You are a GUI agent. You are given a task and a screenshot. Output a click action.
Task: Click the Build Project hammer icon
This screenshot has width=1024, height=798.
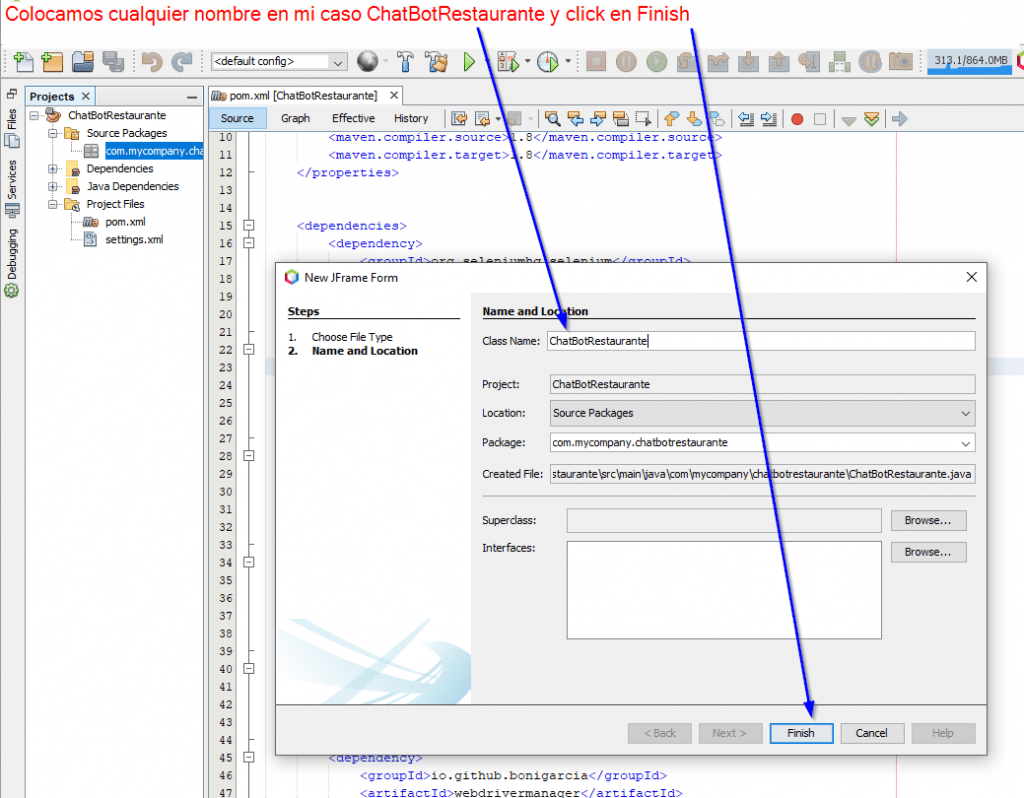406,62
